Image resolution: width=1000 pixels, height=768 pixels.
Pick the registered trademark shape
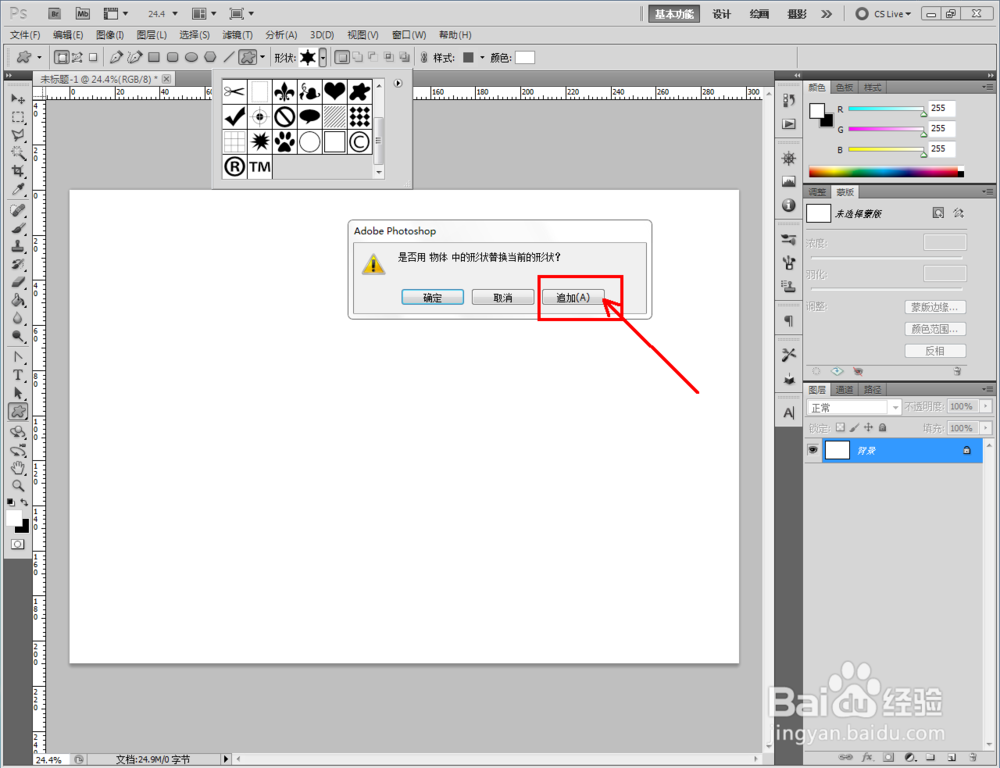coord(234,167)
